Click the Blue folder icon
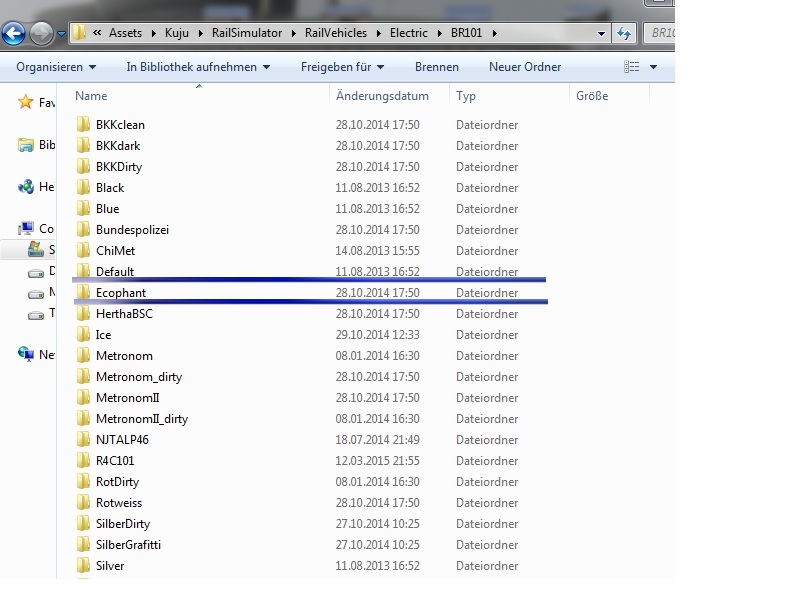The image size is (800, 600). tap(83, 208)
